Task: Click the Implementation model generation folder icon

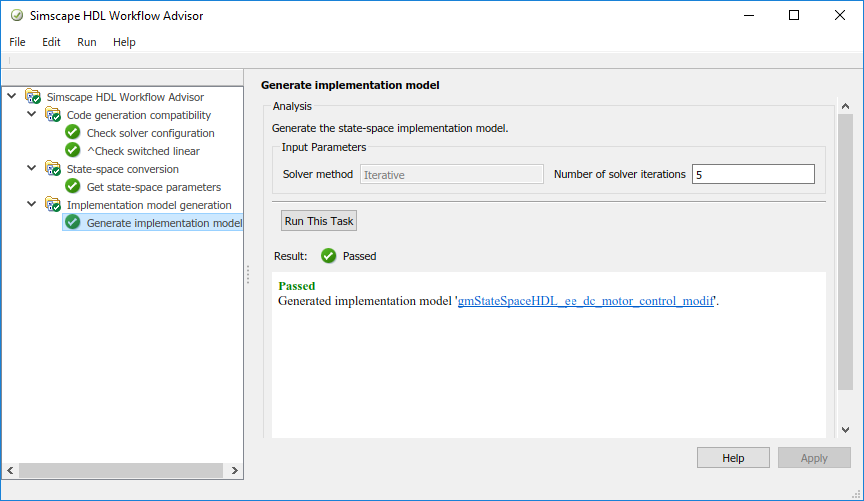Action: click(53, 205)
